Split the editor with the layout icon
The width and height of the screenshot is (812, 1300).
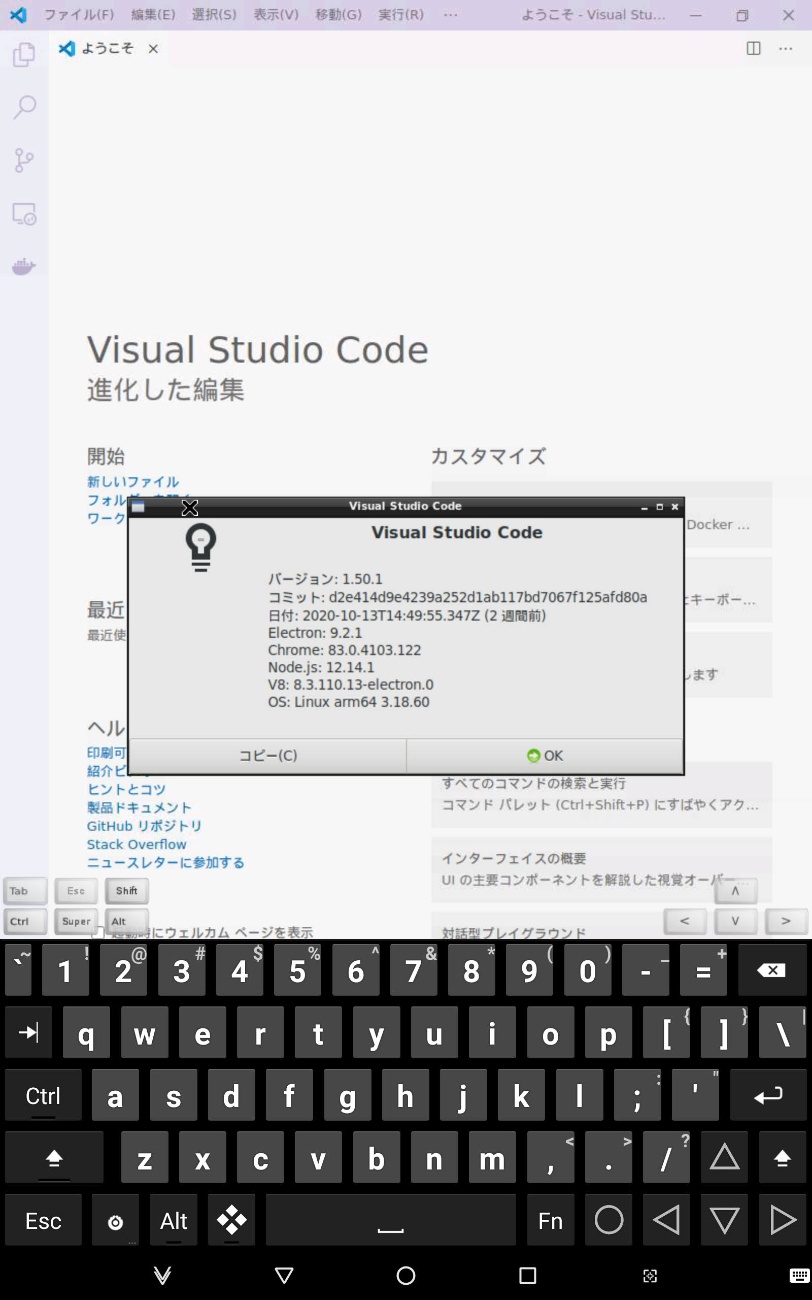coord(754,48)
